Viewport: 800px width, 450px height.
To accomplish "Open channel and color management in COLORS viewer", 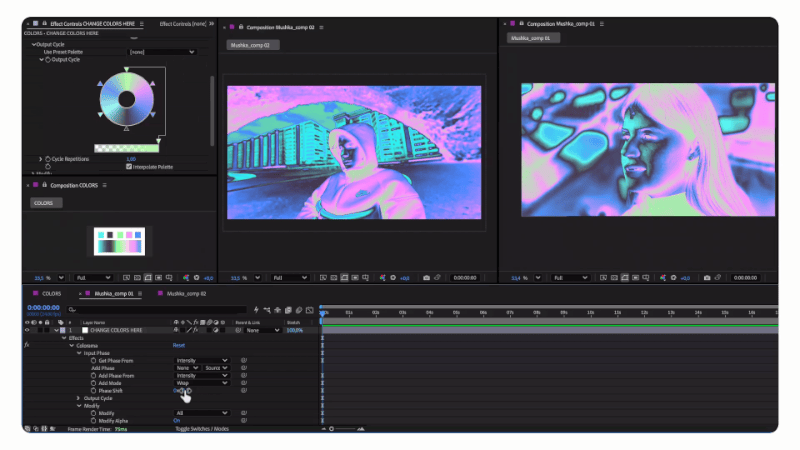I will pyautogui.click(x=186, y=278).
